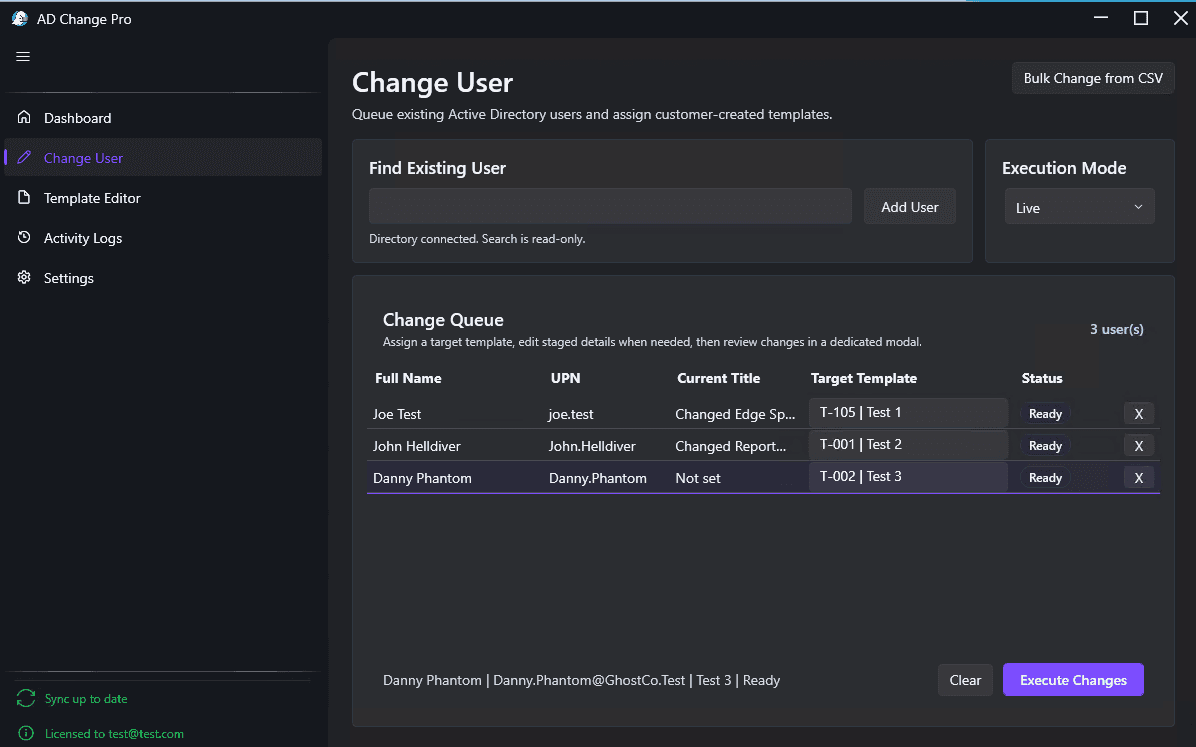Toggle the hamburger sidebar menu
The height and width of the screenshot is (747, 1196).
tap(23, 56)
